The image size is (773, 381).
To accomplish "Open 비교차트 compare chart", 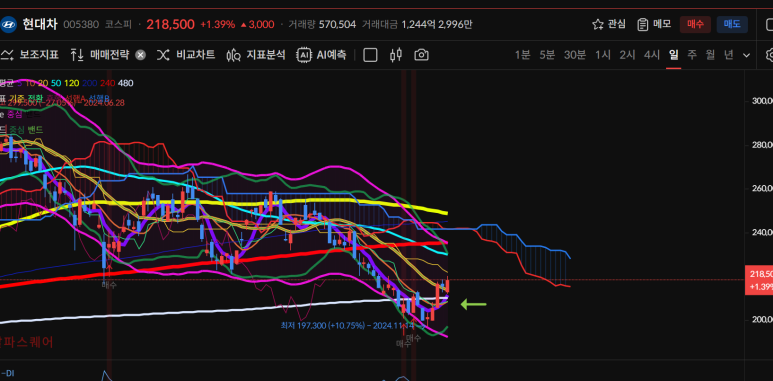I will pos(186,55).
